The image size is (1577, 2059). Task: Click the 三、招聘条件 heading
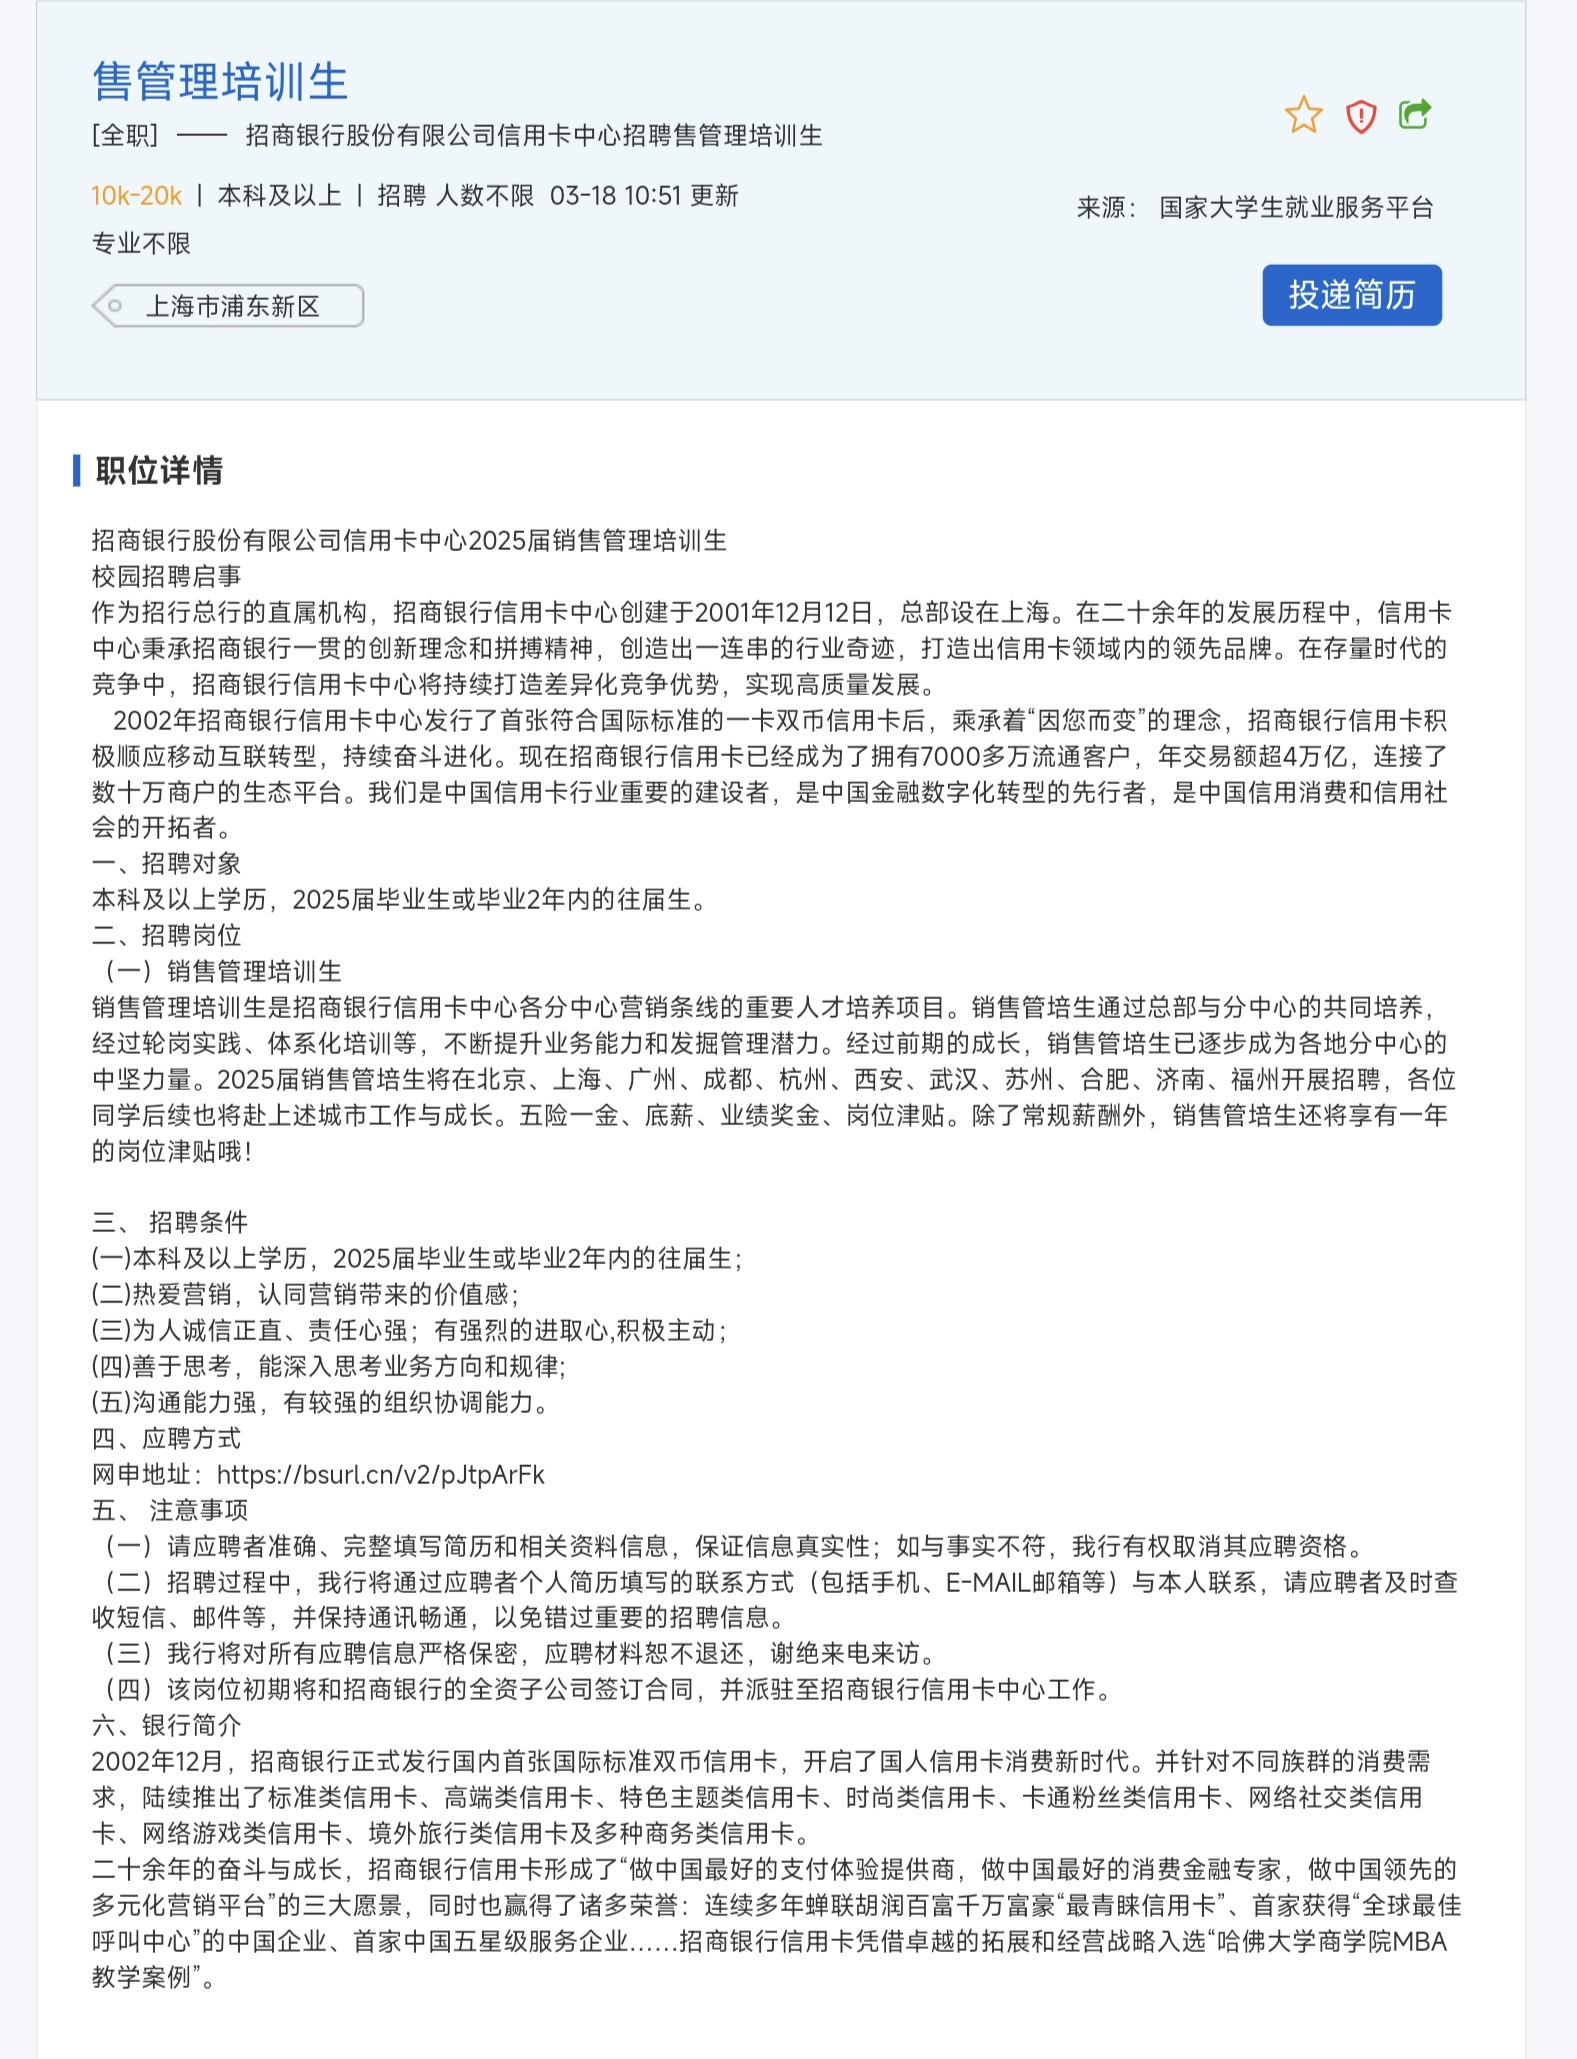click(170, 1222)
